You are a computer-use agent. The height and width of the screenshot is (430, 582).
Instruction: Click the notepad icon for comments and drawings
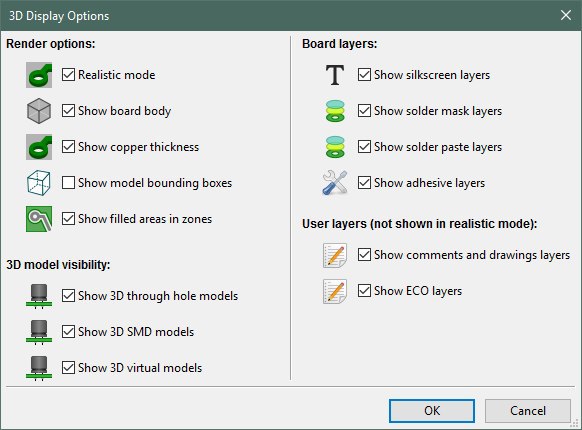(x=335, y=255)
